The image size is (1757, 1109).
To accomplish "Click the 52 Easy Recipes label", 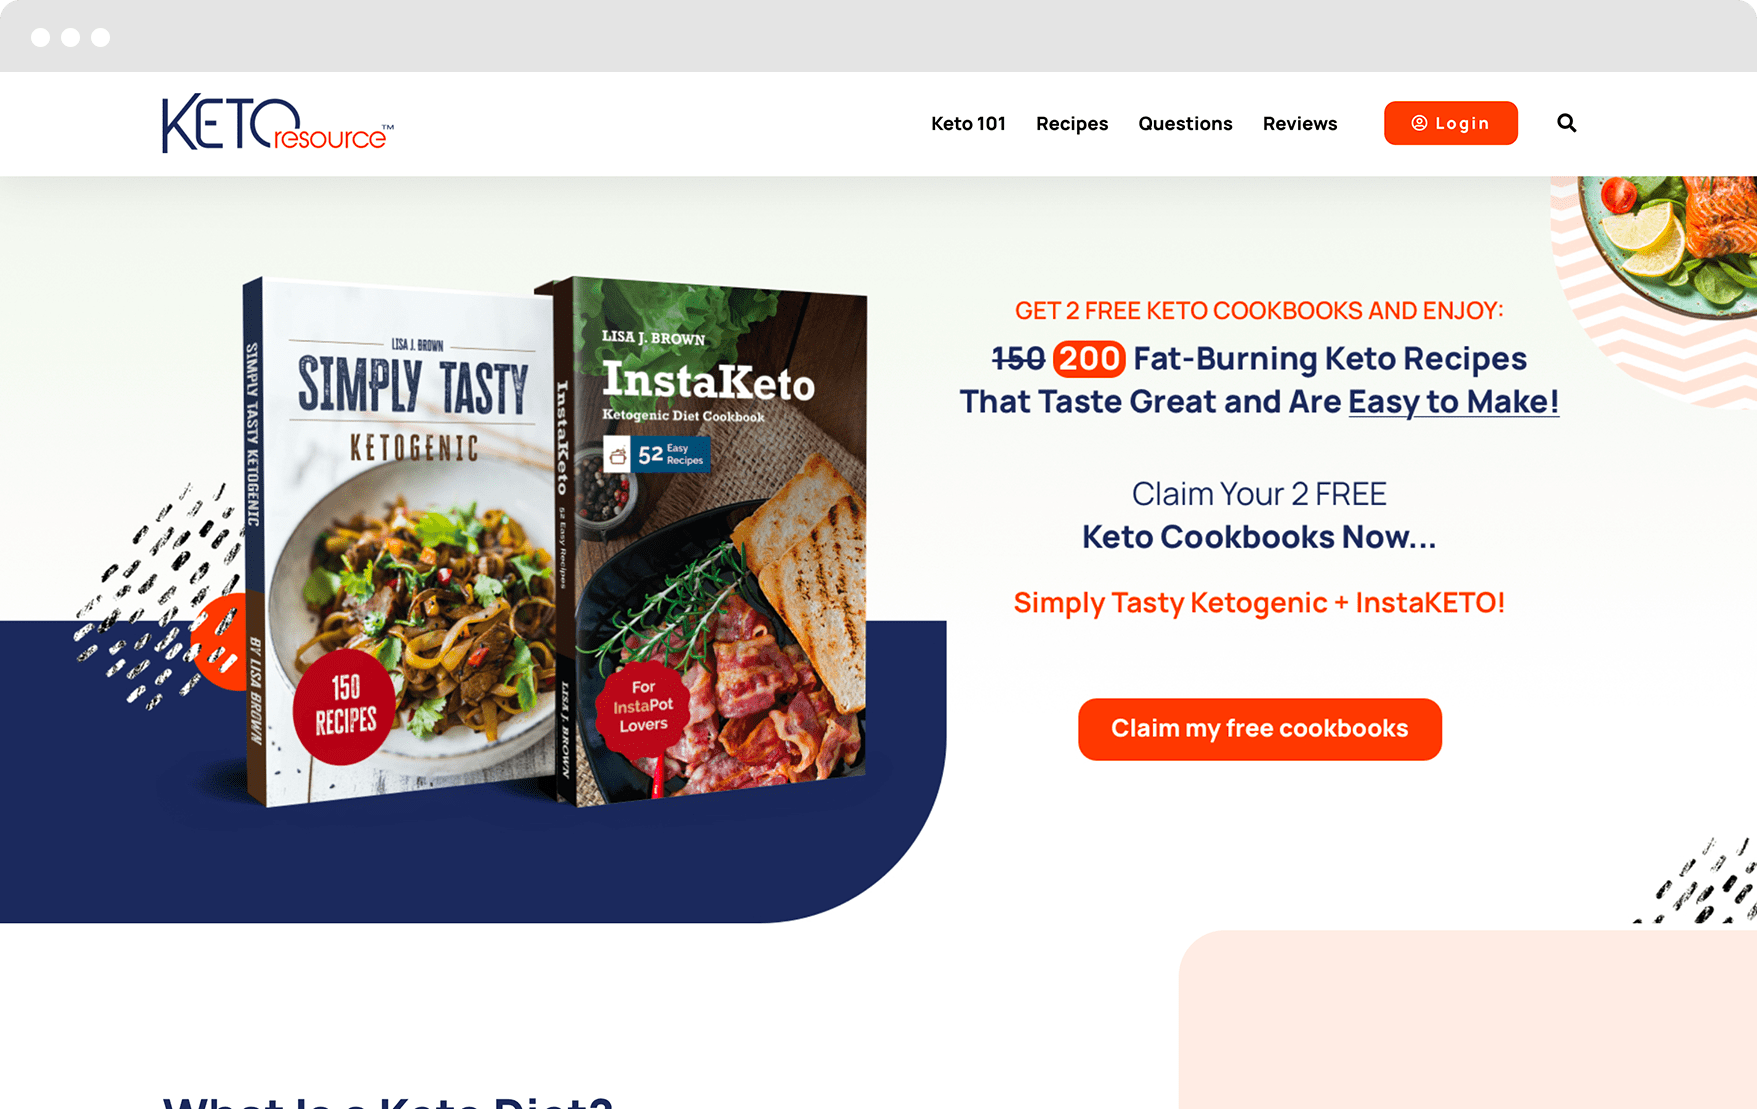I will click(657, 454).
